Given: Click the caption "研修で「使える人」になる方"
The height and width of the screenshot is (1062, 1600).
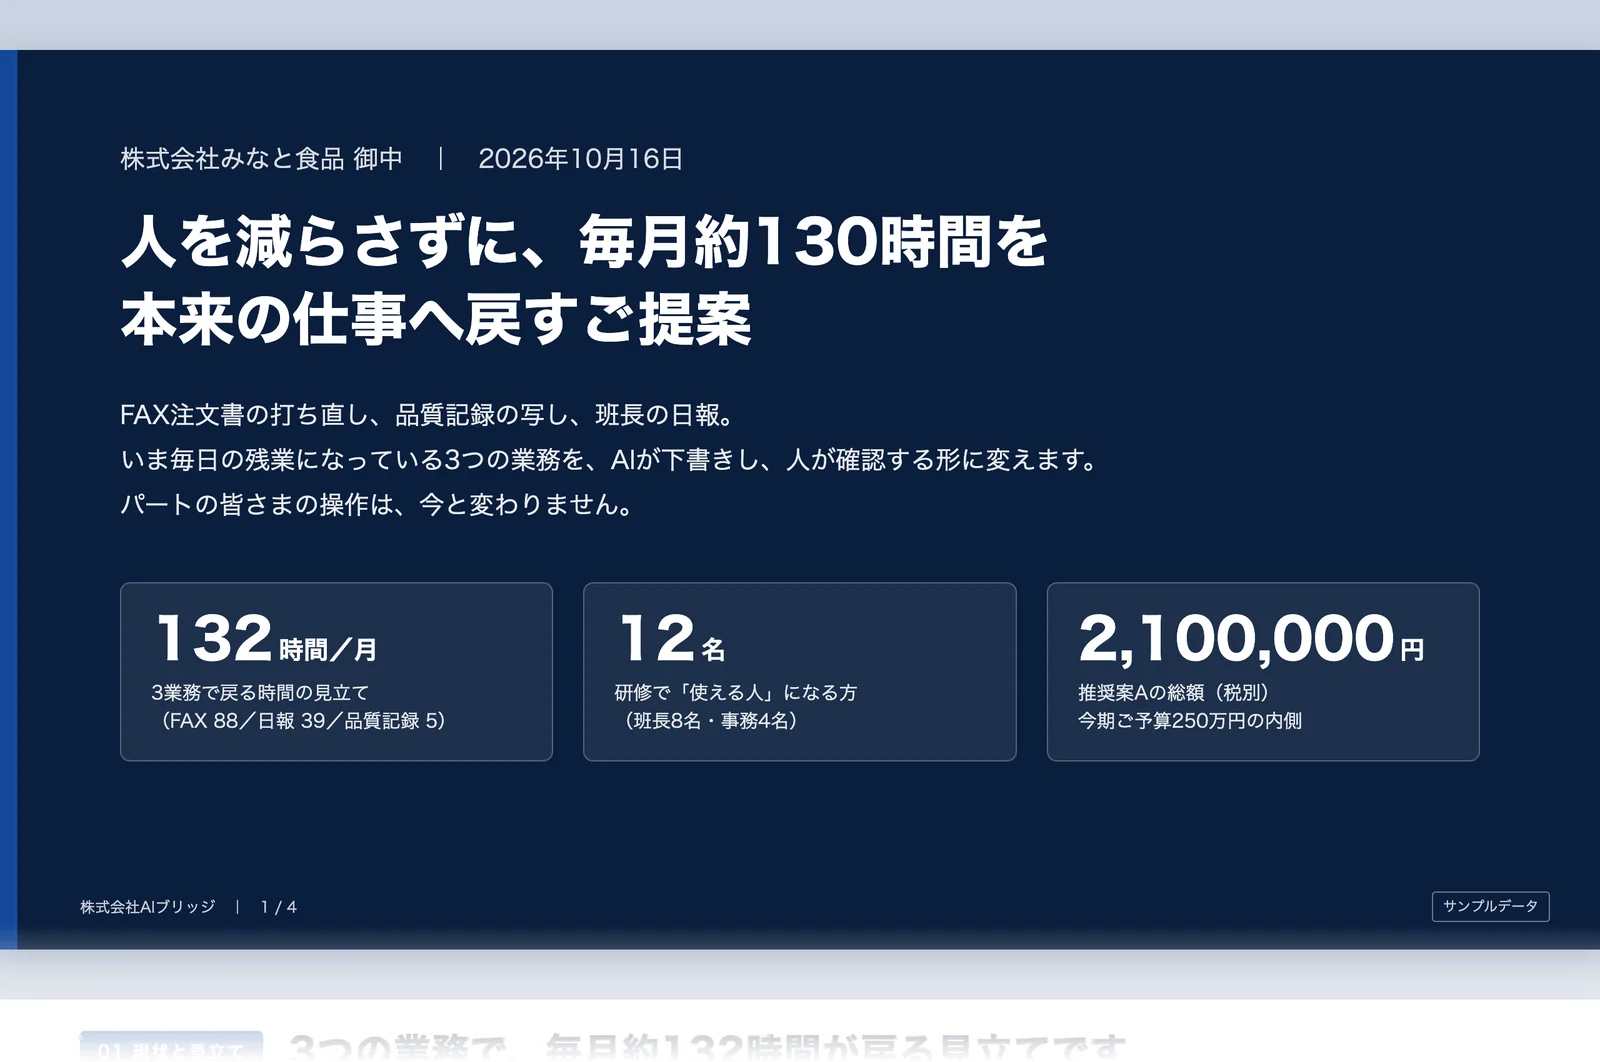Looking at the screenshot, I should [x=735, y=693].
